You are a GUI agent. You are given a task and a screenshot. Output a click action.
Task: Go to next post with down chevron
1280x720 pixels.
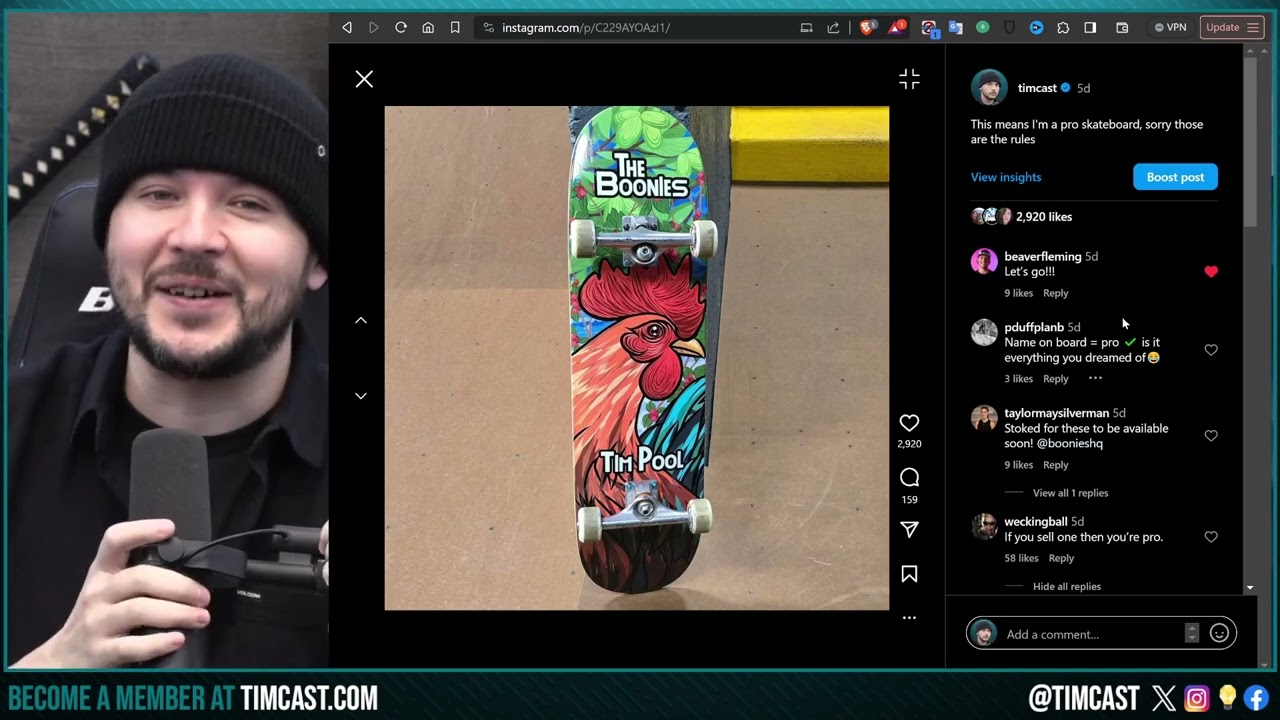click(361, 396)
